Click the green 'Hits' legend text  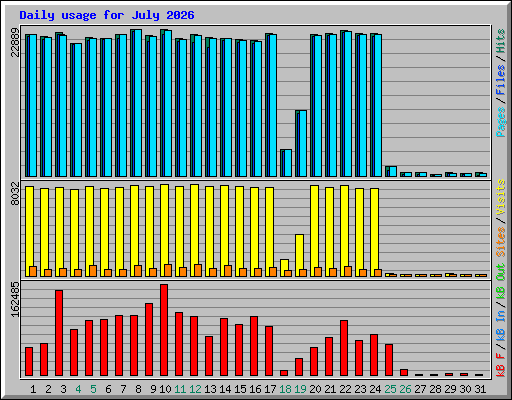click(x=501, y=41)
